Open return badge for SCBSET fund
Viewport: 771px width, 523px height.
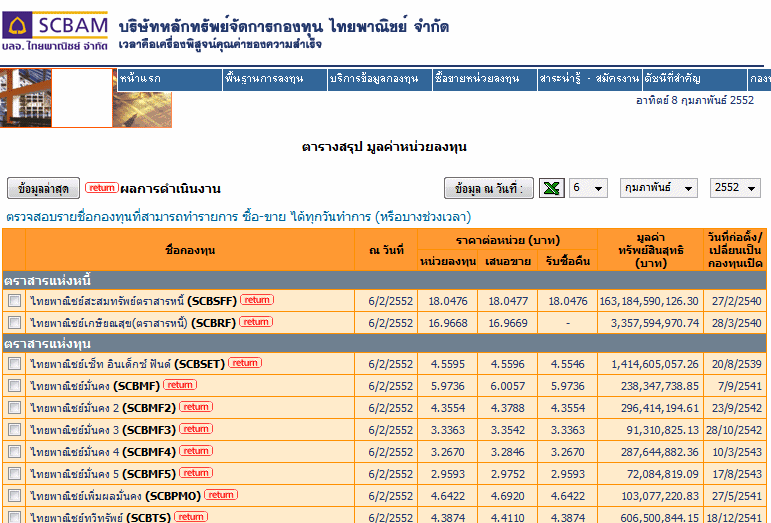coord(245,363)
